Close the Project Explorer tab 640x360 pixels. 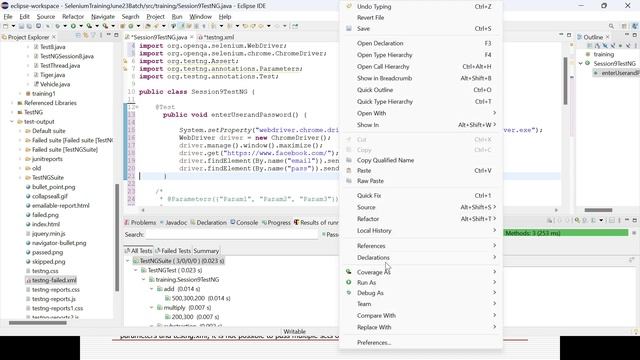coord(53,37)
